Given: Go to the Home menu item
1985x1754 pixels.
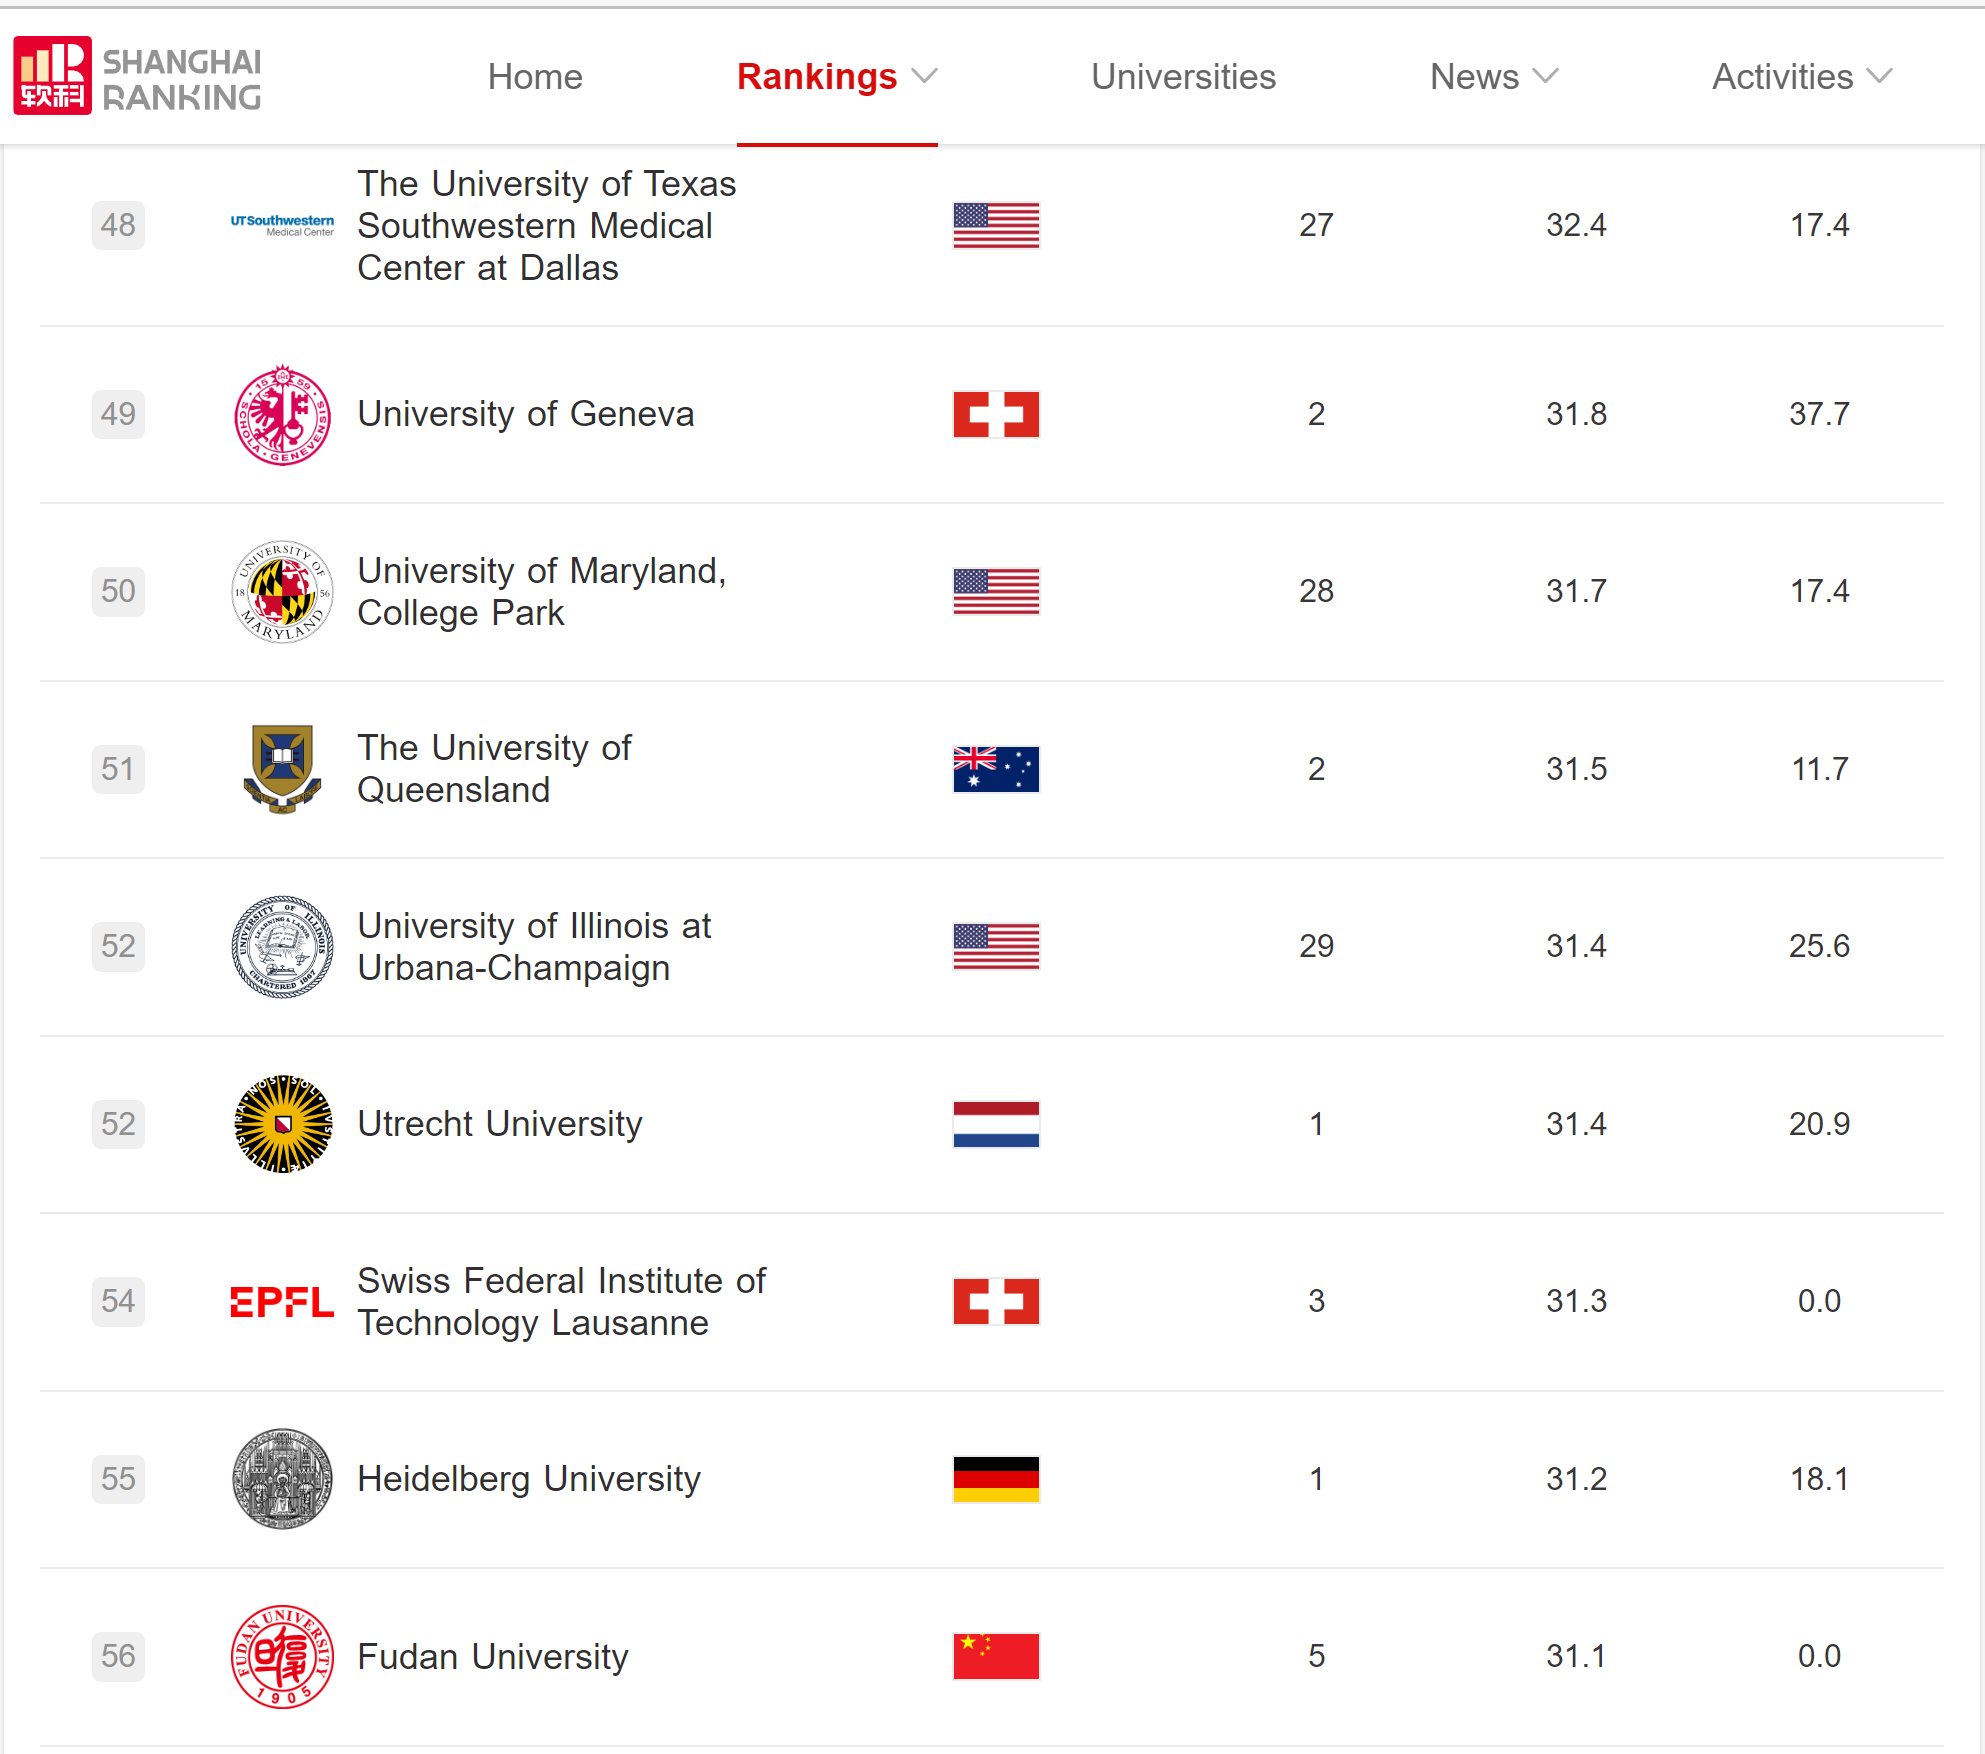Looking at the screenshot, I should pos(535,77).
